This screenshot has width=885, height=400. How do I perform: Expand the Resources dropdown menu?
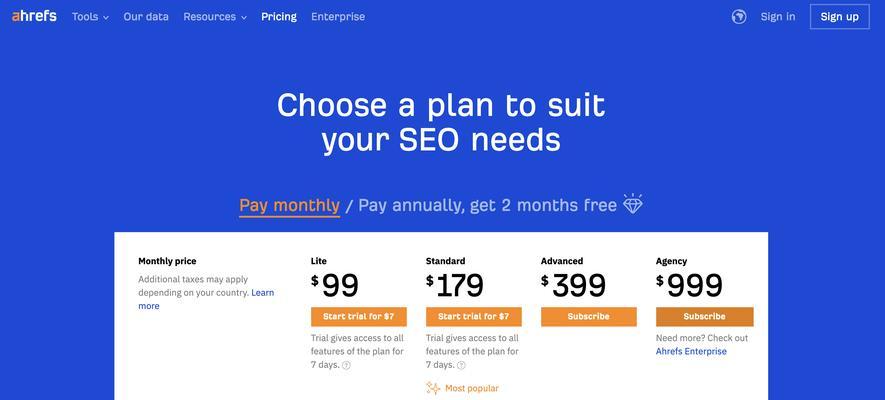(x=215, y=17)
